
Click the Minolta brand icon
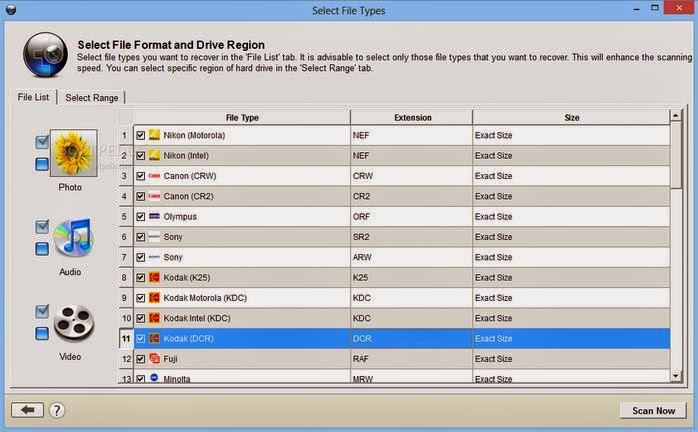click(154, 378)
